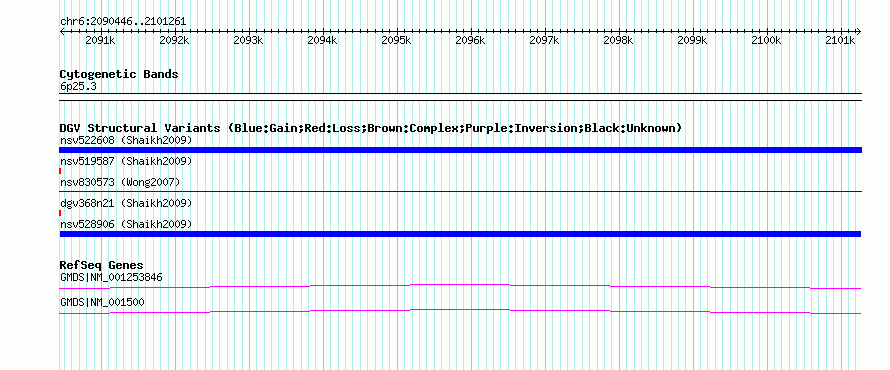The image size is (890, 370).
Task: Open variant nsv830573 (Wong2007) label
Action: click(120, 183)
